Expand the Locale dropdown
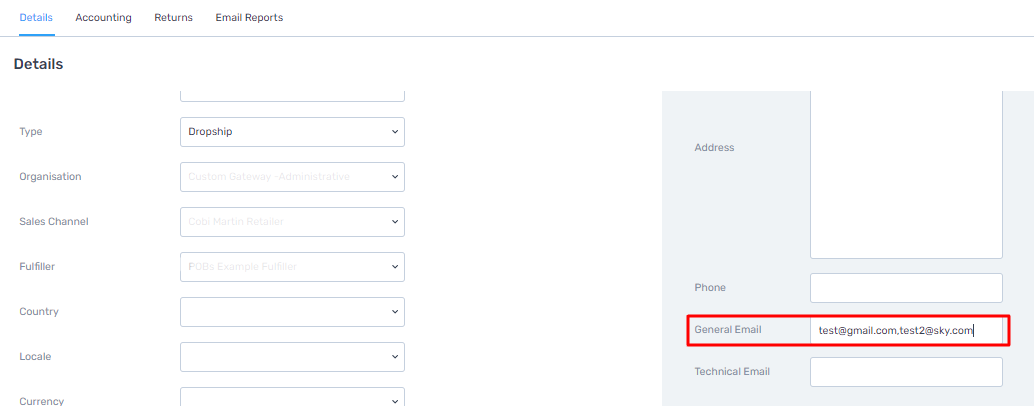Image resolution: width=1034 pixels, height=406 pixels. coord(292,357)
